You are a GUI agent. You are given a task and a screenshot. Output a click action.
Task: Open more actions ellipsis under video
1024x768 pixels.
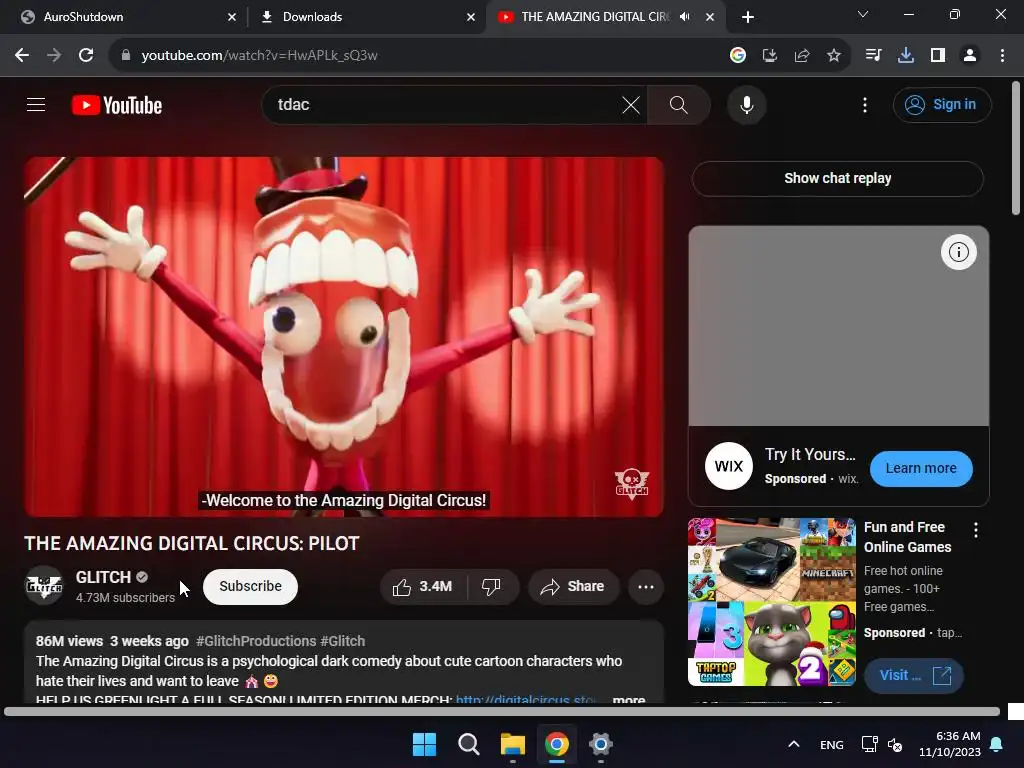click(x=646, y=586)
